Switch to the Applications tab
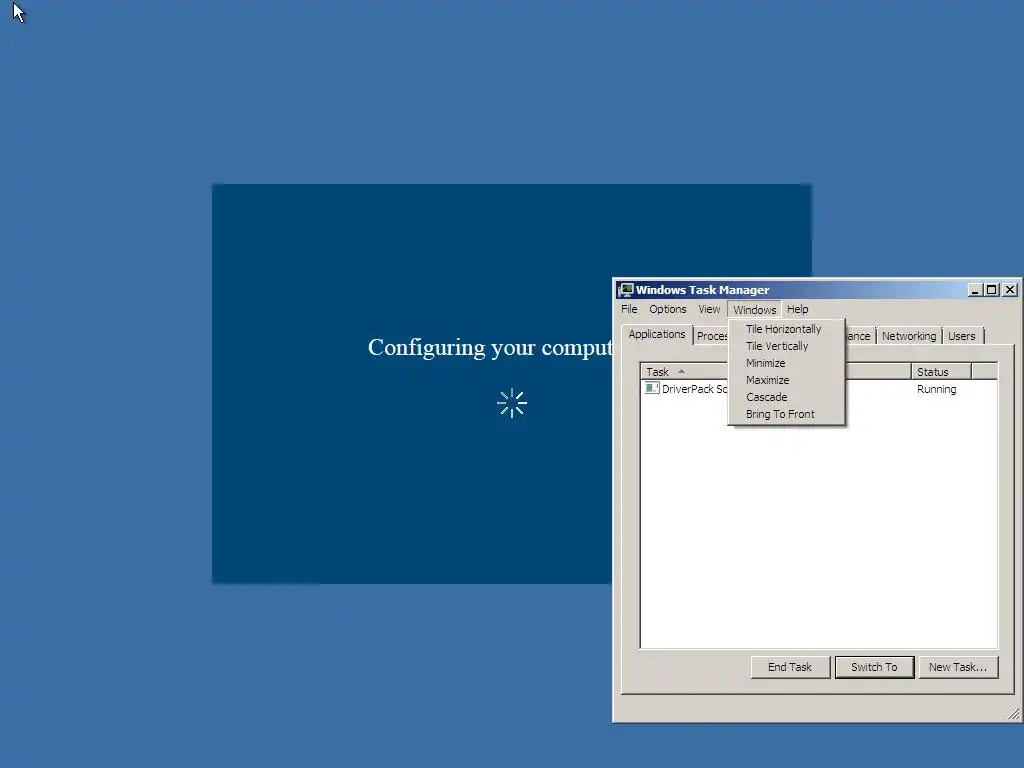 pyautogui.click(x=657, y=334)
